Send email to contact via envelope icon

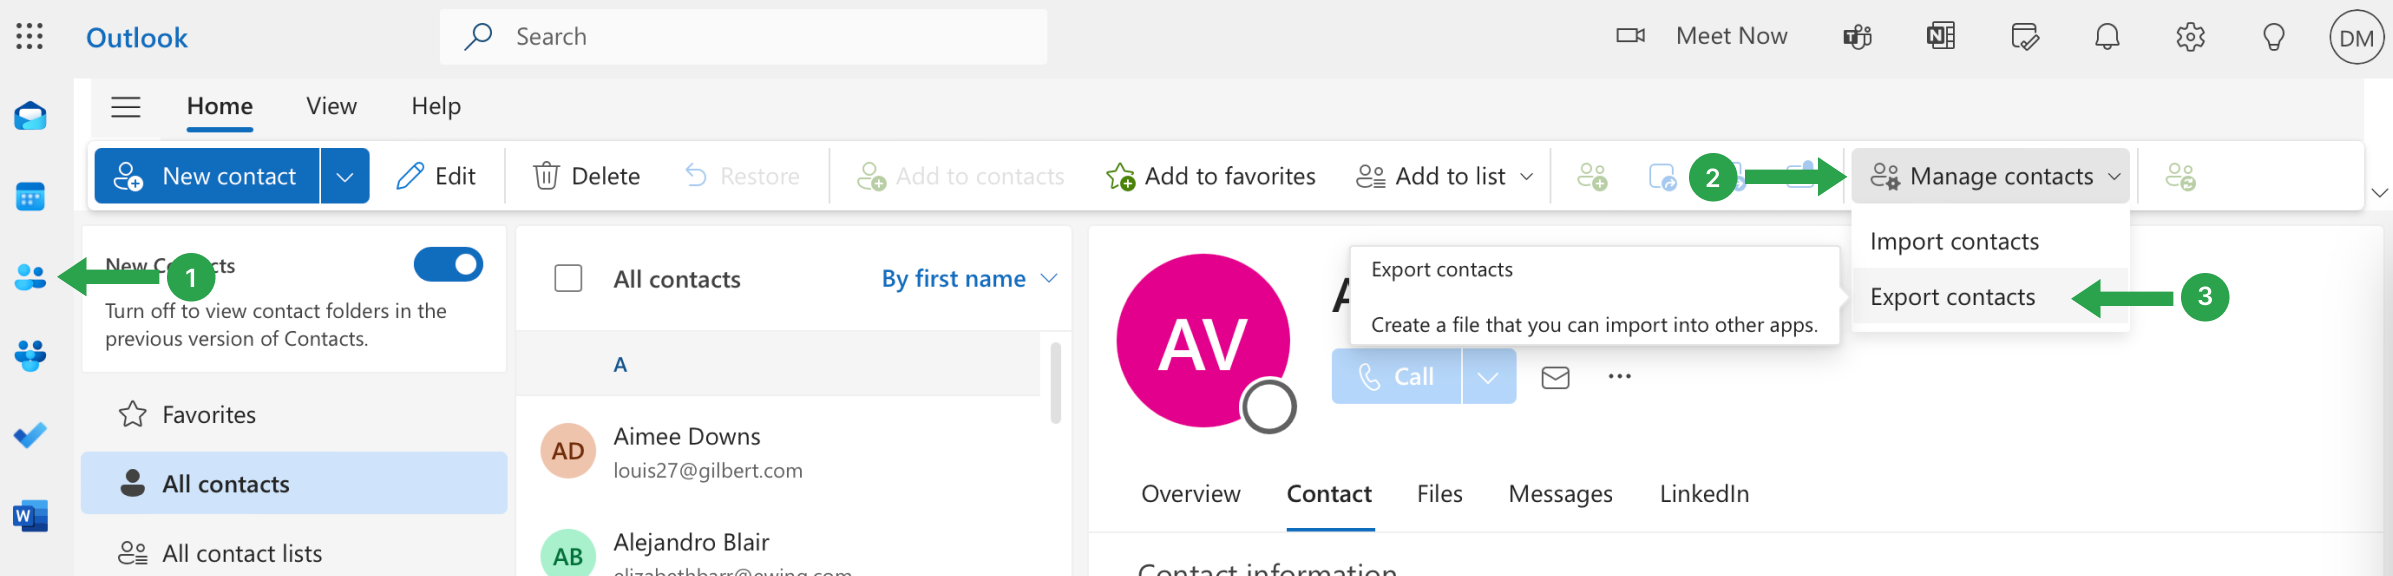(1555, 377)
